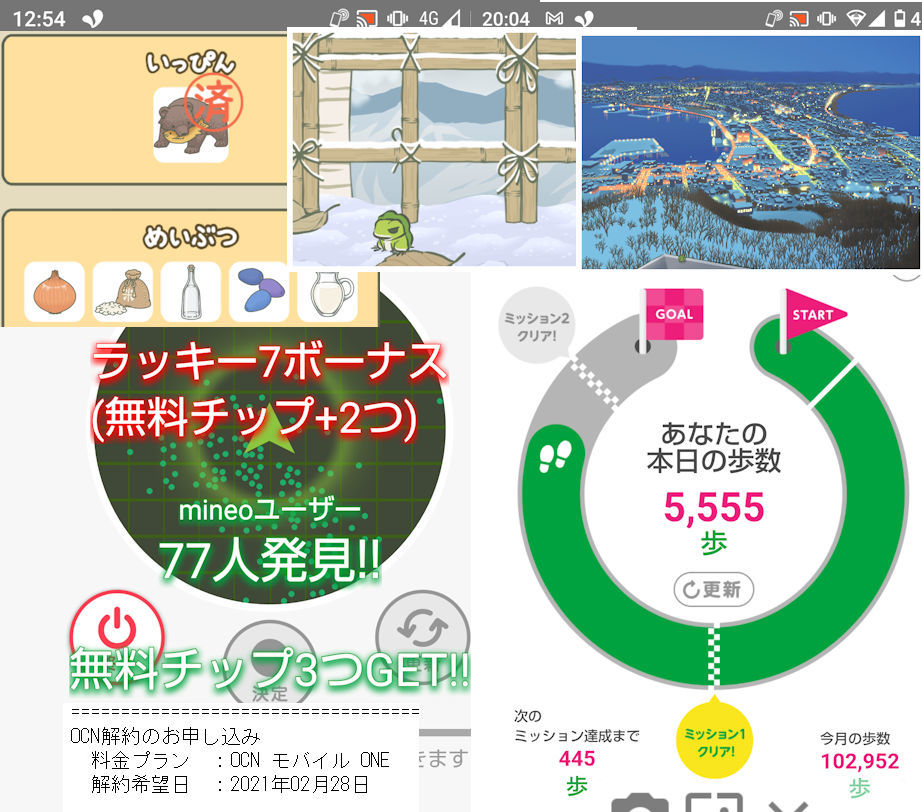Tap the onion specialty item
The height and width of the screenshot is (812, 922).
point(54,292)
